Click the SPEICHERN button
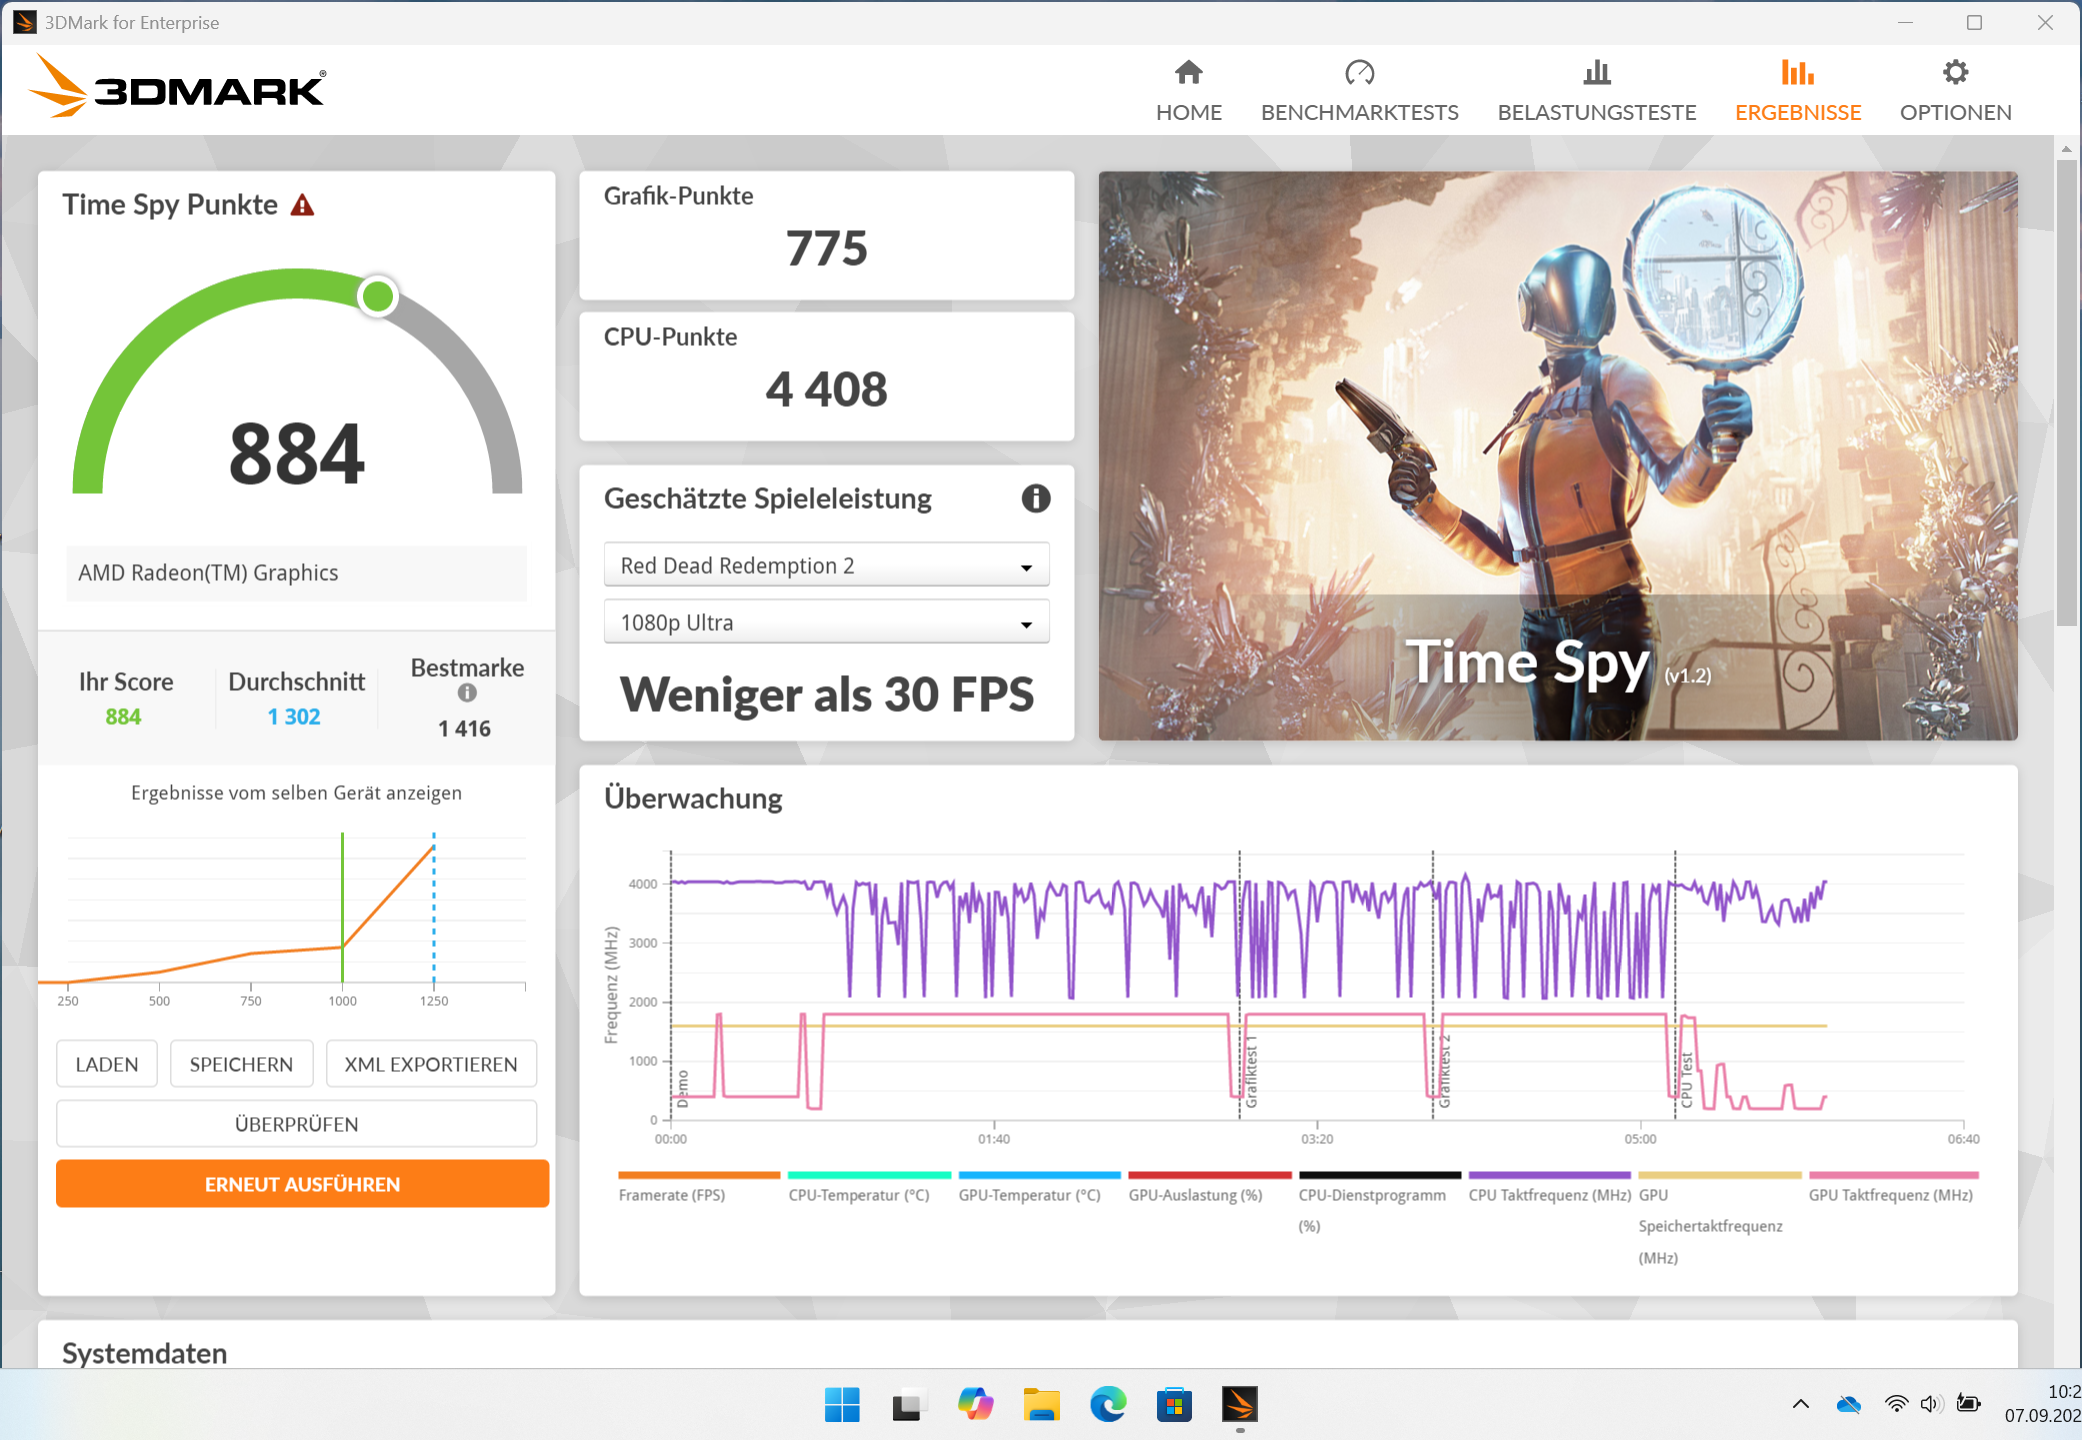2082x1440 pixels. (x=241, y=1064)
